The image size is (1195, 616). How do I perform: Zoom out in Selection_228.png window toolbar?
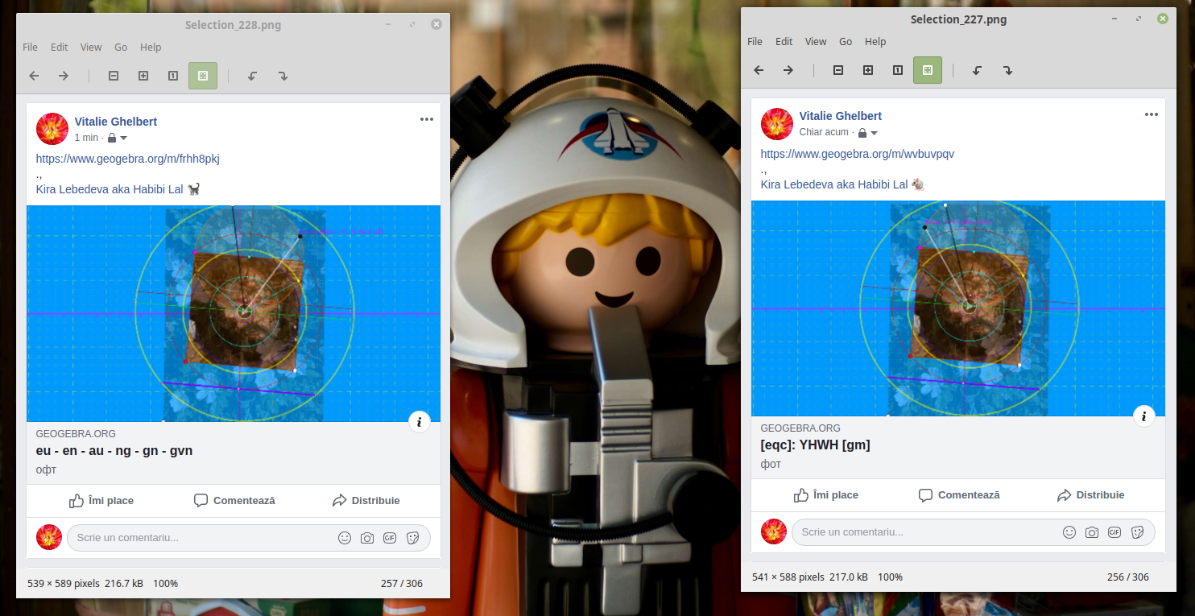click(114, 75)
